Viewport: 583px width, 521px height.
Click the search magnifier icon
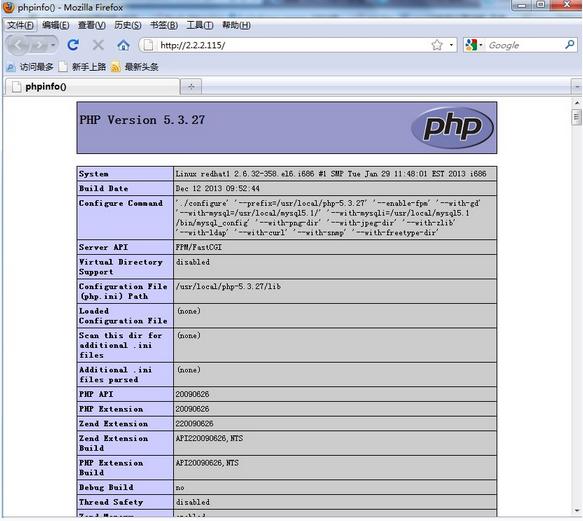(x=569, y=45)
